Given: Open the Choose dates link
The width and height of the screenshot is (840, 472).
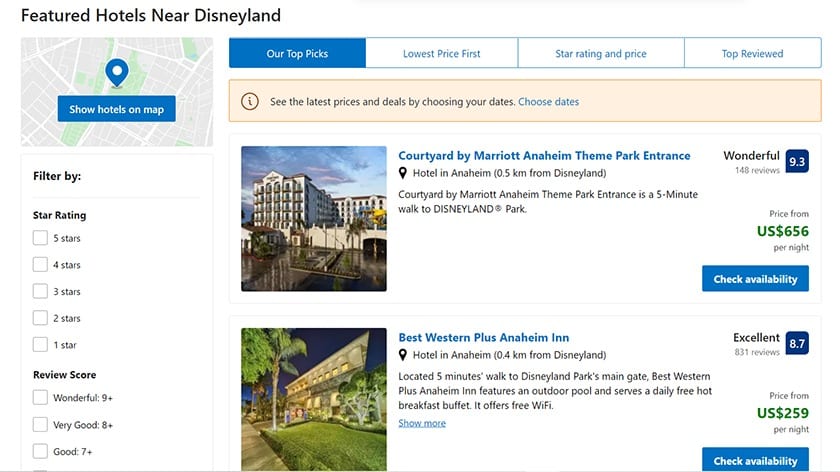Looking at the screenshot, I should point(549,101).
